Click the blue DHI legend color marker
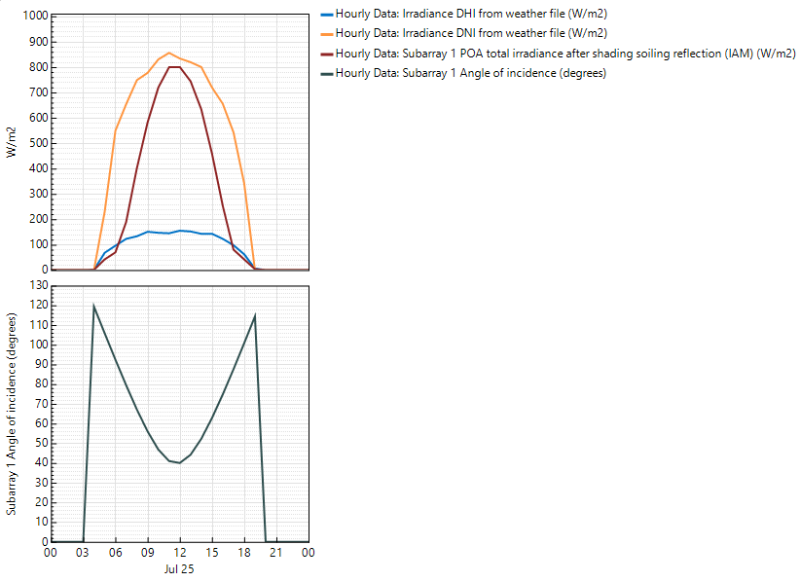 [x=326, y=15]
